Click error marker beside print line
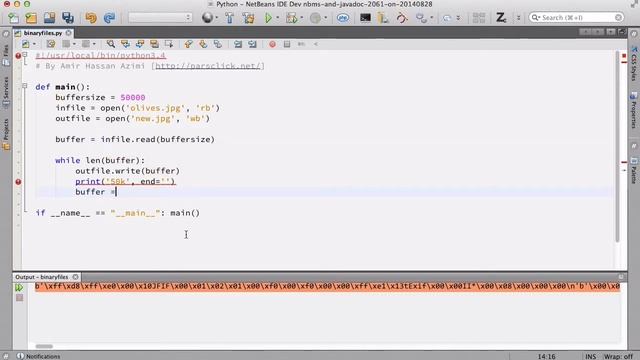The image size is (640, 360). (18, 182)
